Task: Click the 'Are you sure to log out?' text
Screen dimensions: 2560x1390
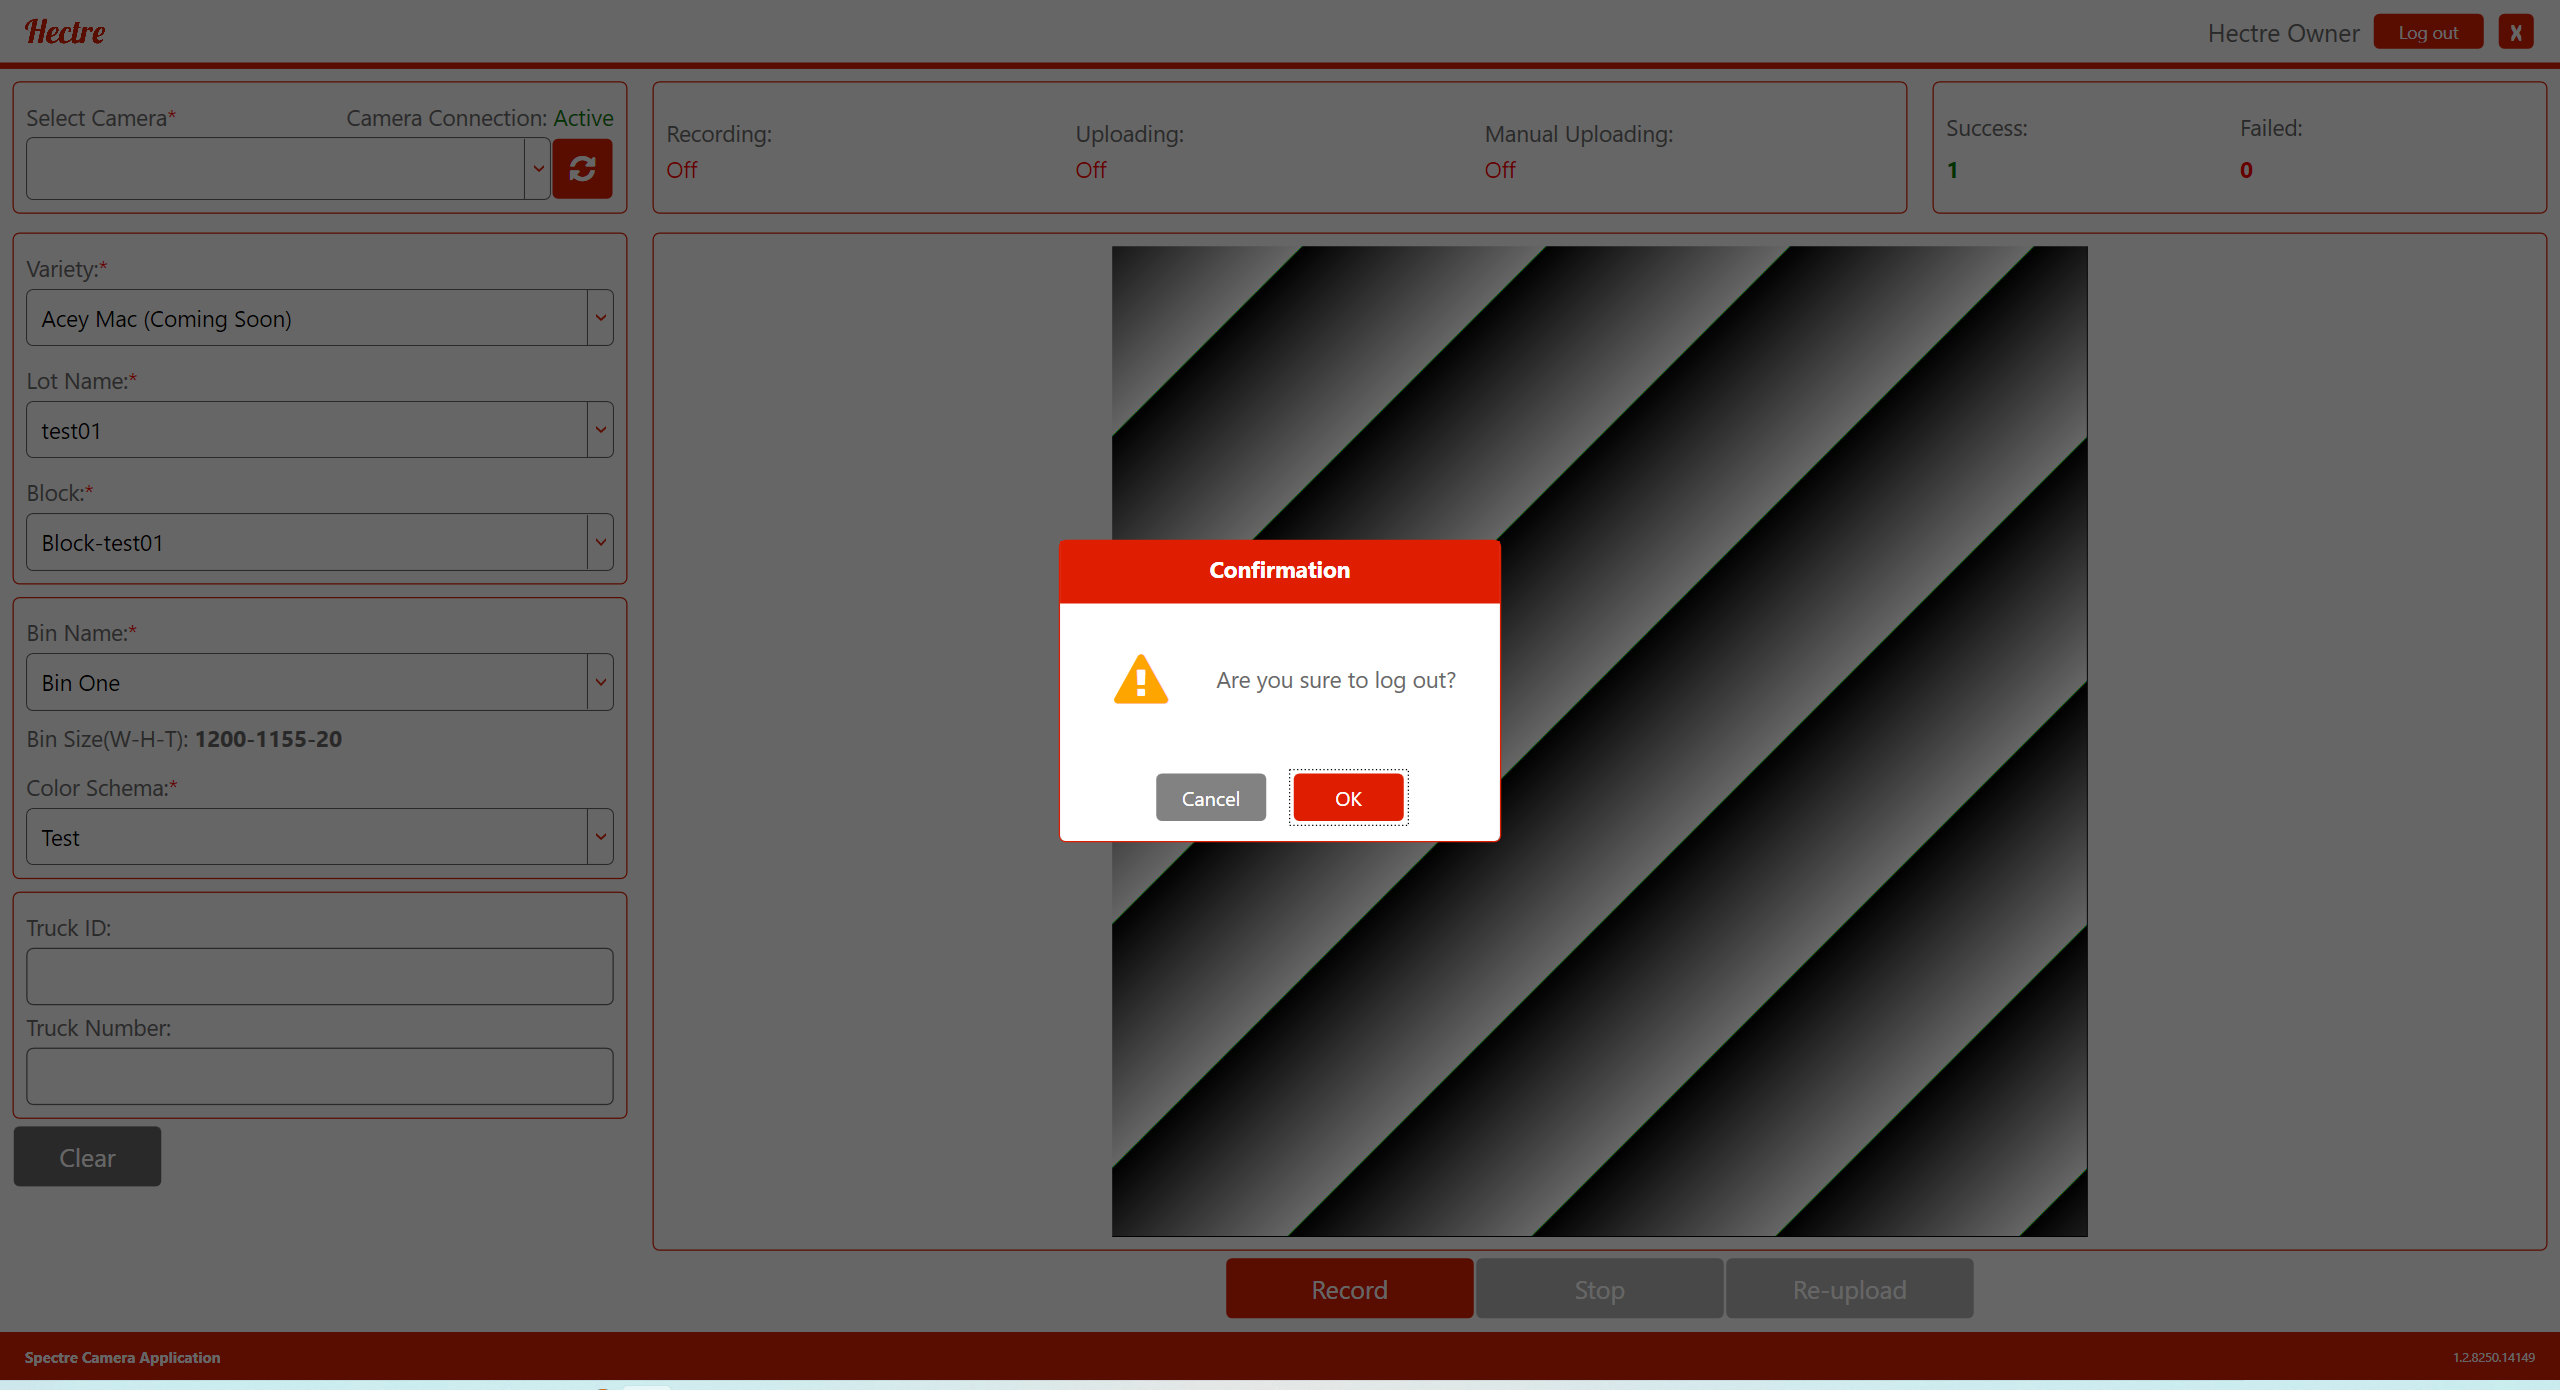Action: (x=1335, y=680)
